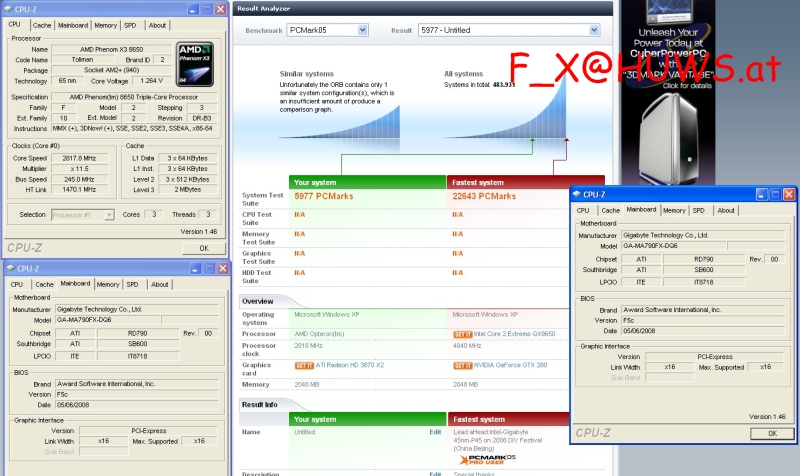Switch to Mainboard tab in top-left CPU-Z
The image size is (800, 476).
tap(73, 25)
